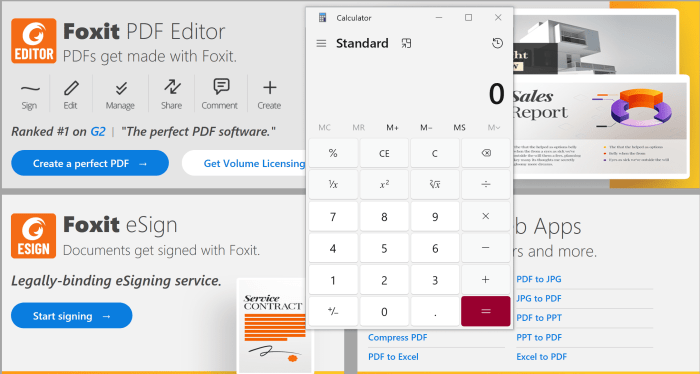Click the x squared key
The width and height of the screenshot is (700, 374).
tap(384, 184)
